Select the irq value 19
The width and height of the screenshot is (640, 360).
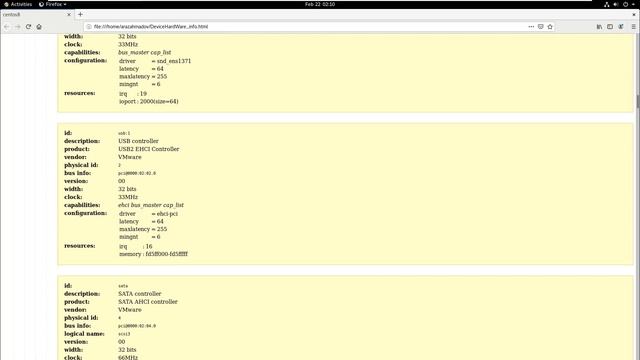pos(143,93)
